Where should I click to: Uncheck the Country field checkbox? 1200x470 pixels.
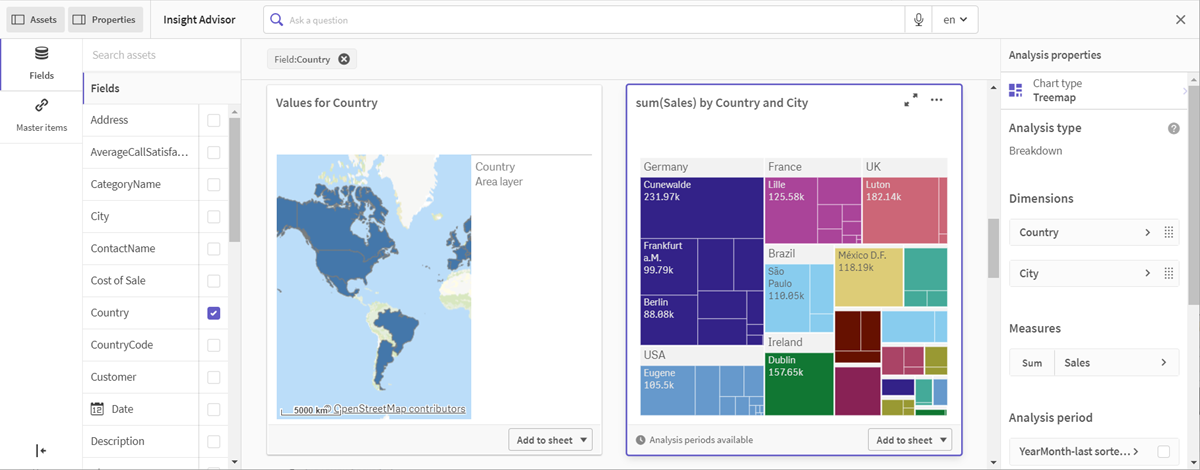coord(214,313)
